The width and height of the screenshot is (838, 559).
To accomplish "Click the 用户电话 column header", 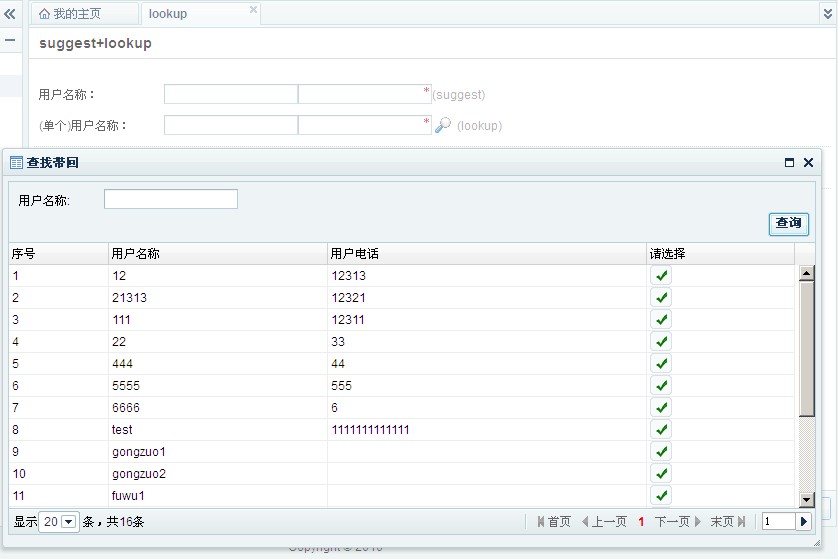I will [x=487, y=253].
